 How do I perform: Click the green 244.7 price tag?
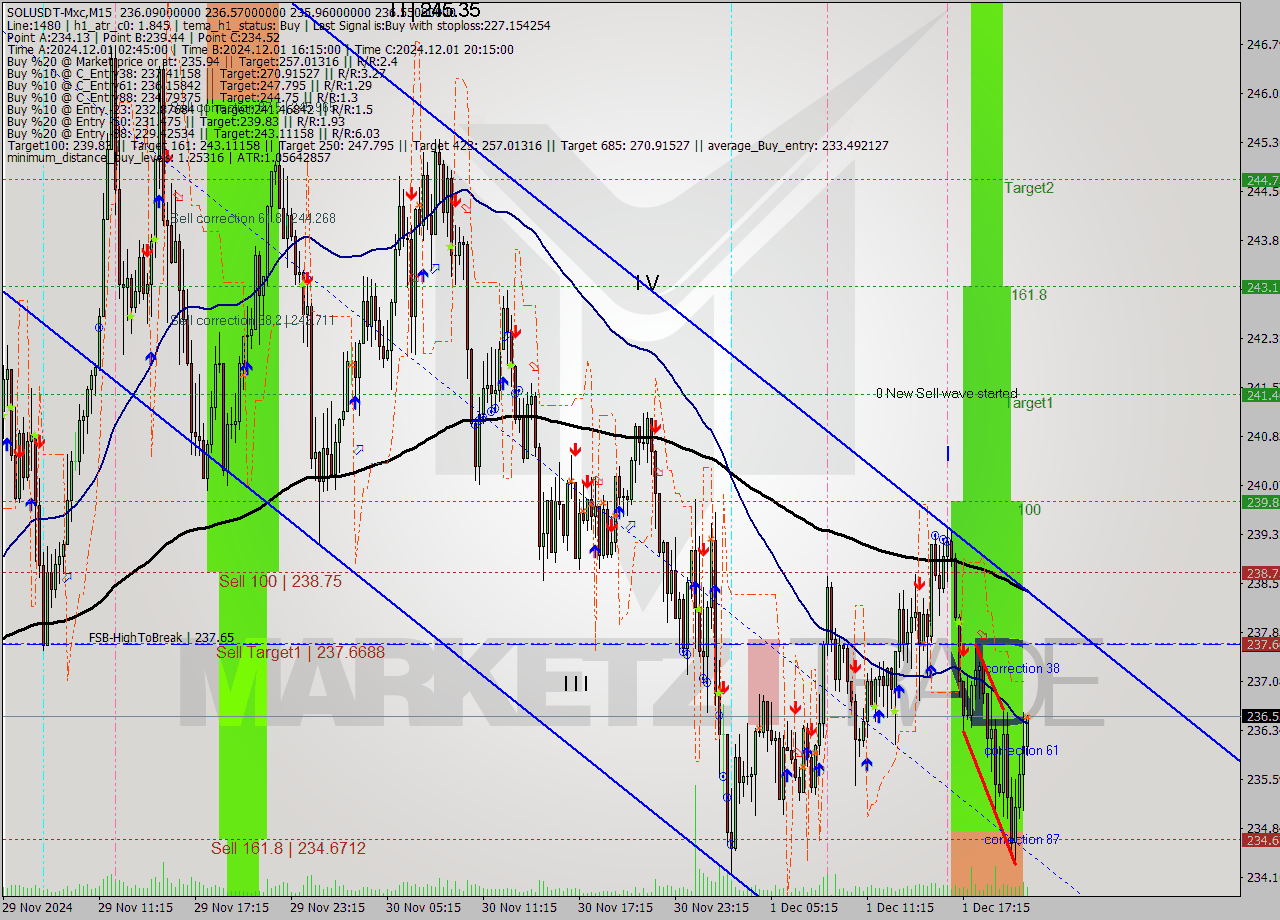click(1260, 180)
